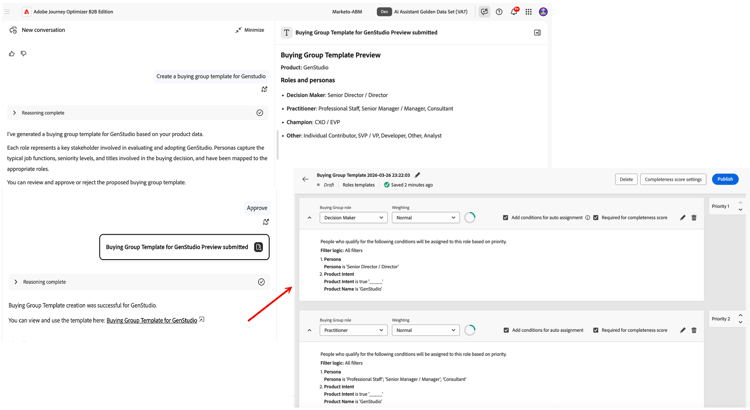Open the Weighting dropdown for Practitioner

(x=425, y=330)
